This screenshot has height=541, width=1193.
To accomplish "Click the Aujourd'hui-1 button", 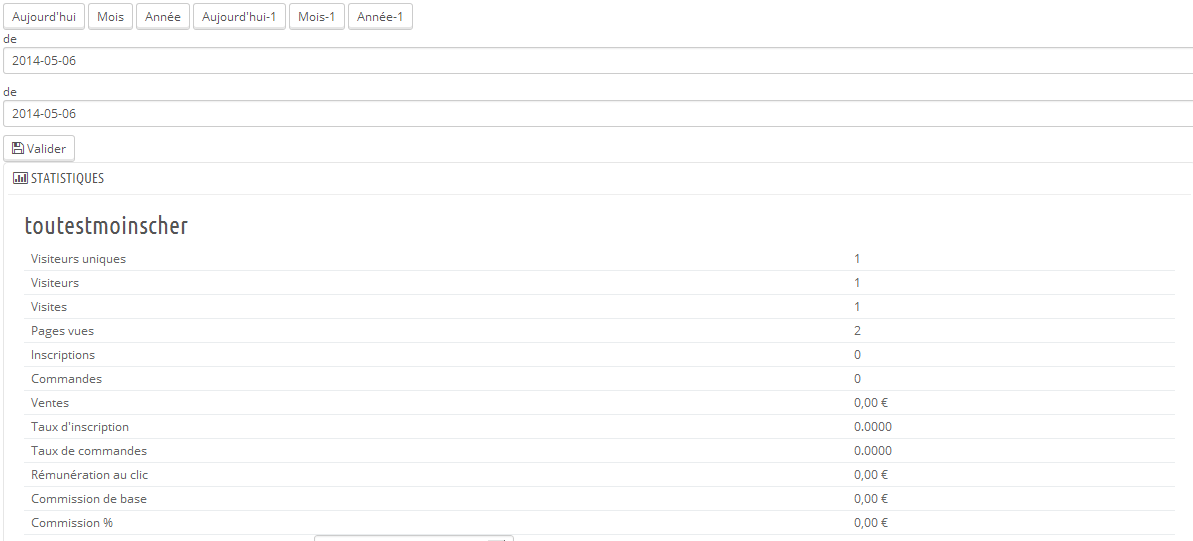I will pyautogui.click(x=239, y=17).
